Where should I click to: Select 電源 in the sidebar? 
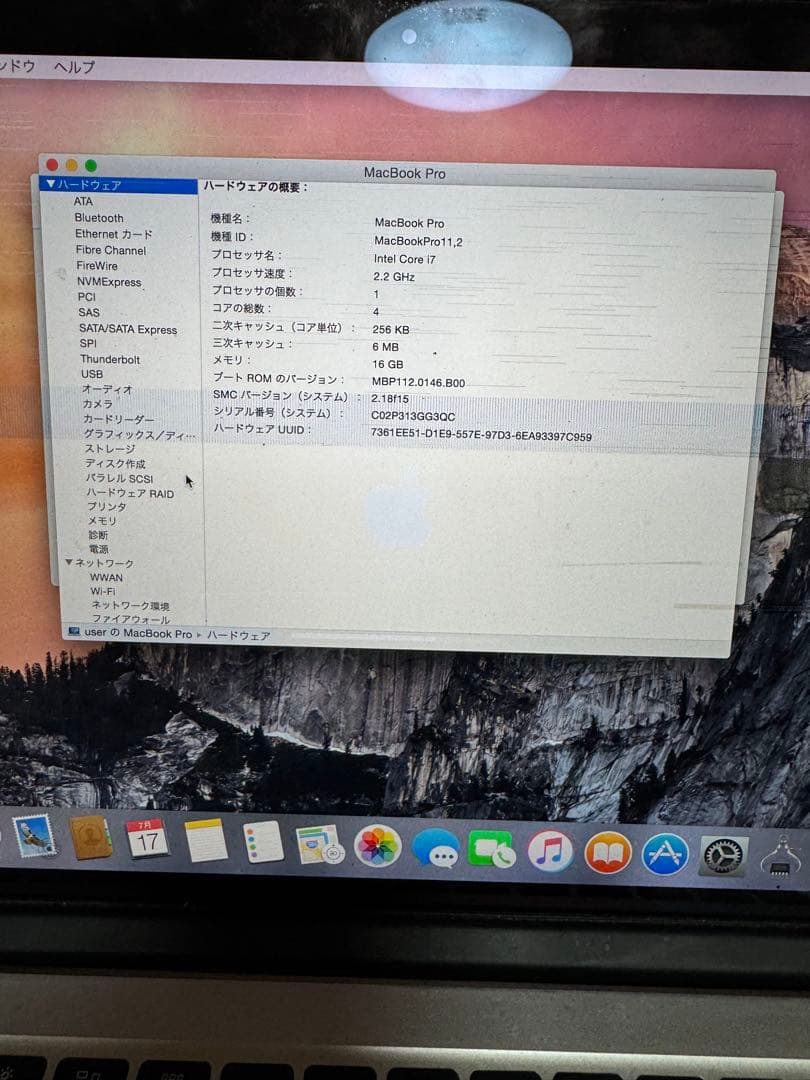(x=98, y=550)
